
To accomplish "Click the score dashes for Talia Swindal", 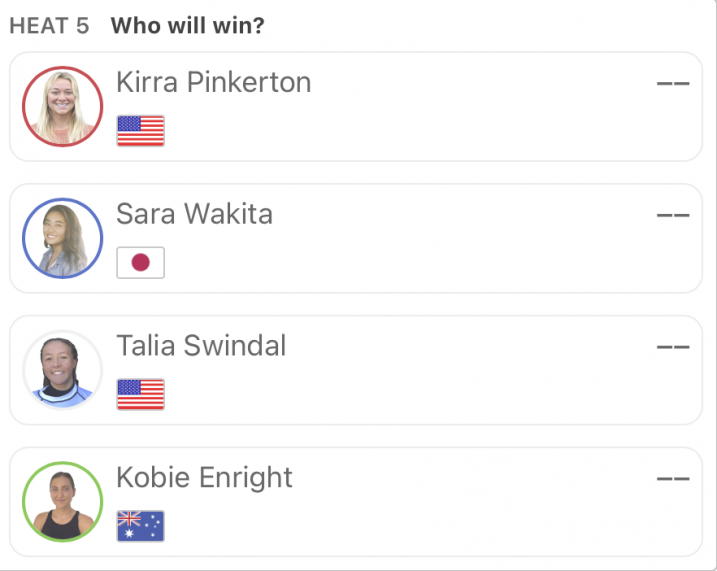I will (673, 347).
